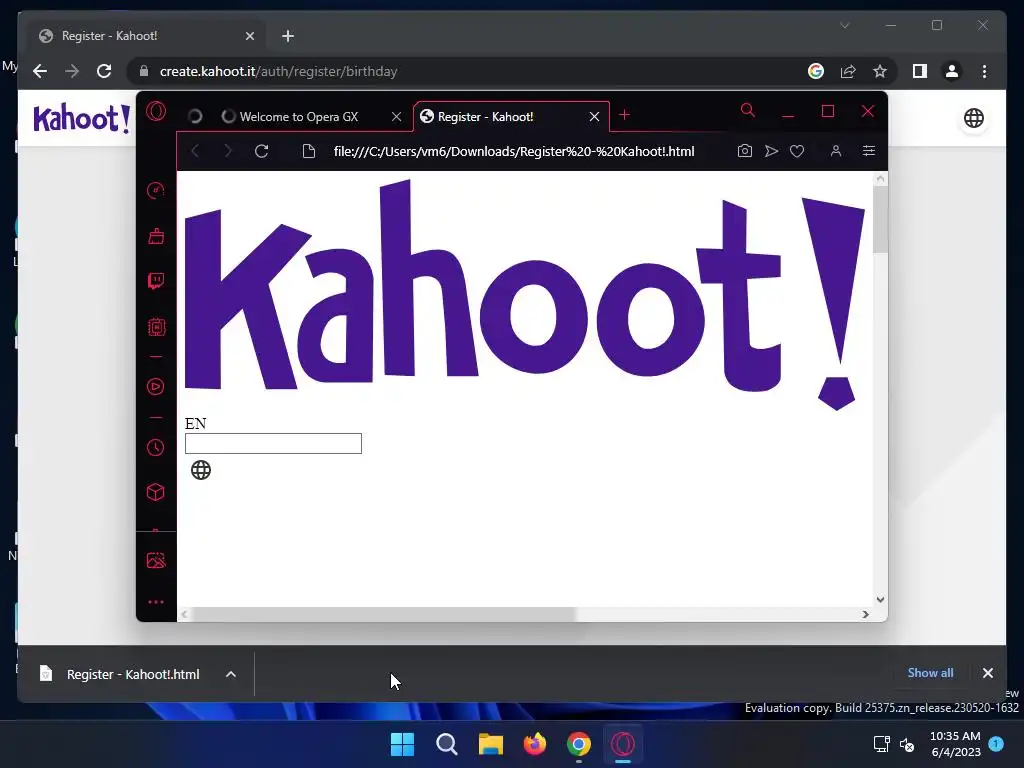Image resolution: width=1024 pixels, height=768 pixels.
Task: Bookmark this tab star in Chrome
Action: pos(880,71)
